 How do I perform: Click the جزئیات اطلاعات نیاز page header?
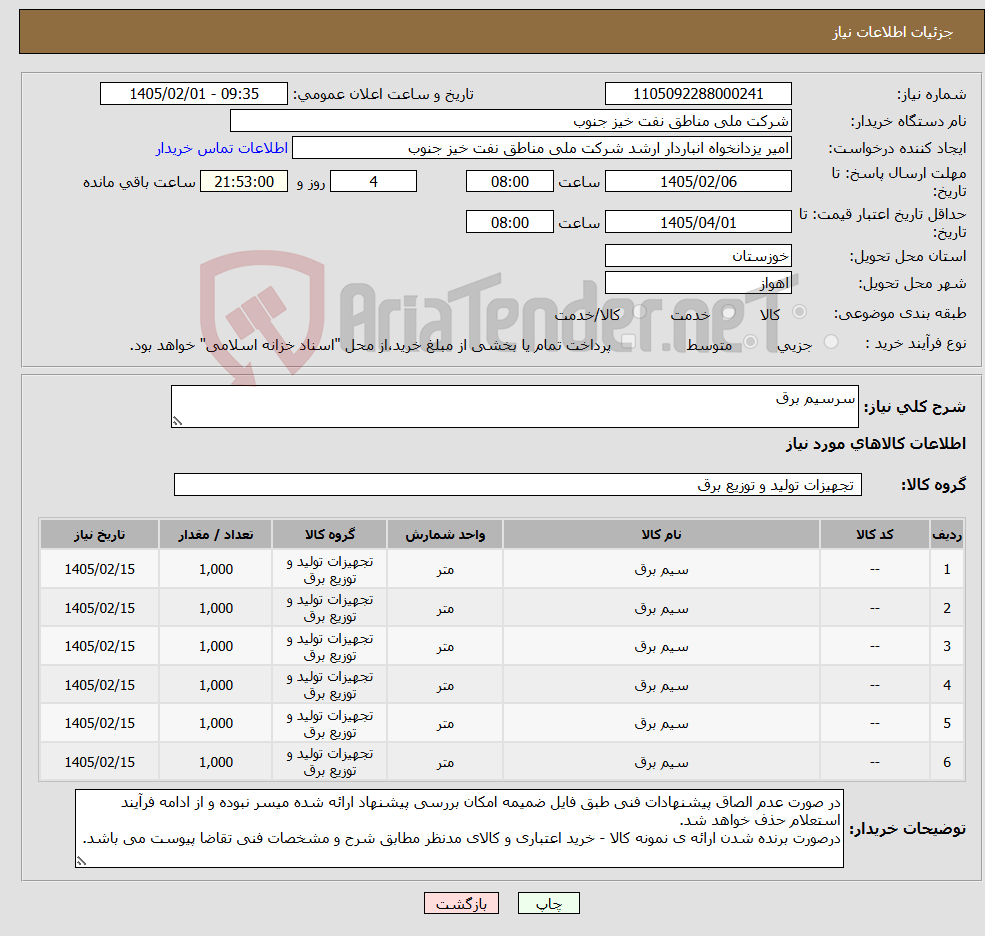point(892,32)
